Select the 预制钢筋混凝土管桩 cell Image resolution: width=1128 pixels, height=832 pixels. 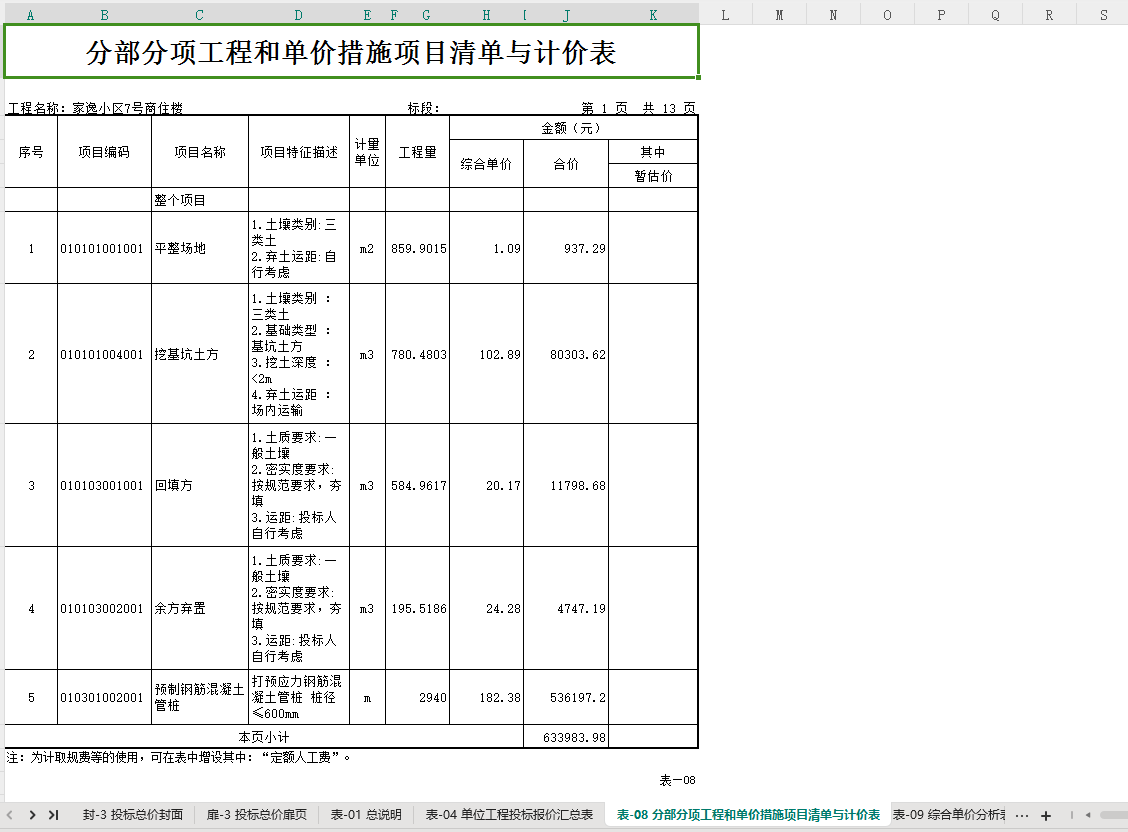(200, 697)
